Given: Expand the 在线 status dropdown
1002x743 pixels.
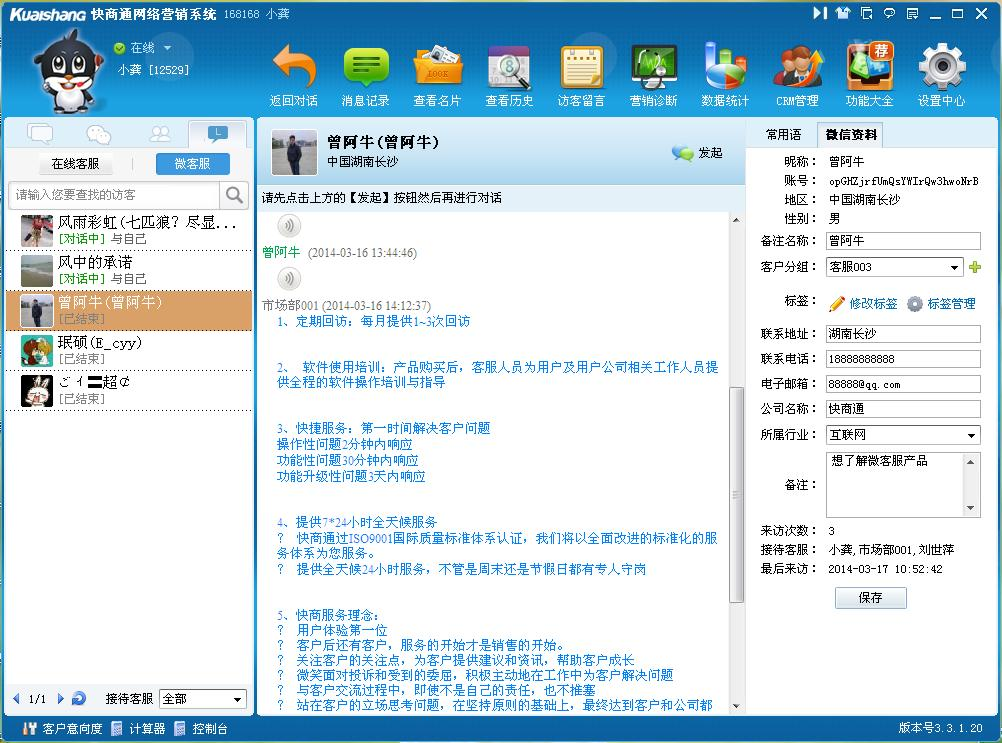Looking at the screenshot, I should (x=167, y=48).
